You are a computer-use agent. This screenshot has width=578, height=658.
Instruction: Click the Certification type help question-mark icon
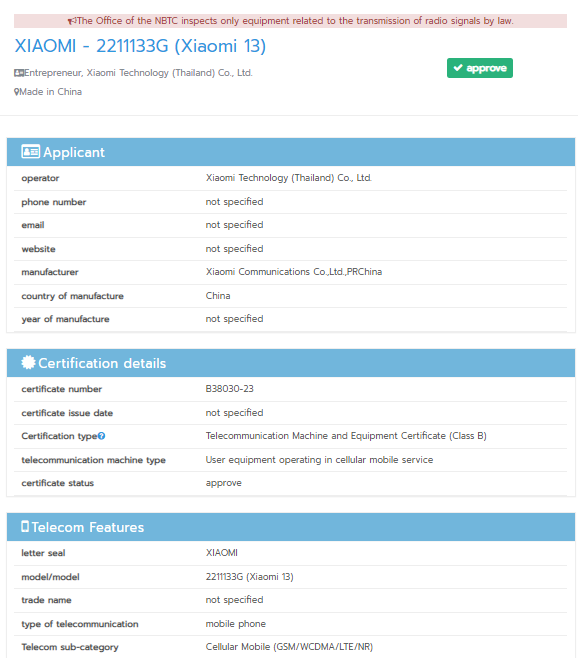(x=102, y=436)
